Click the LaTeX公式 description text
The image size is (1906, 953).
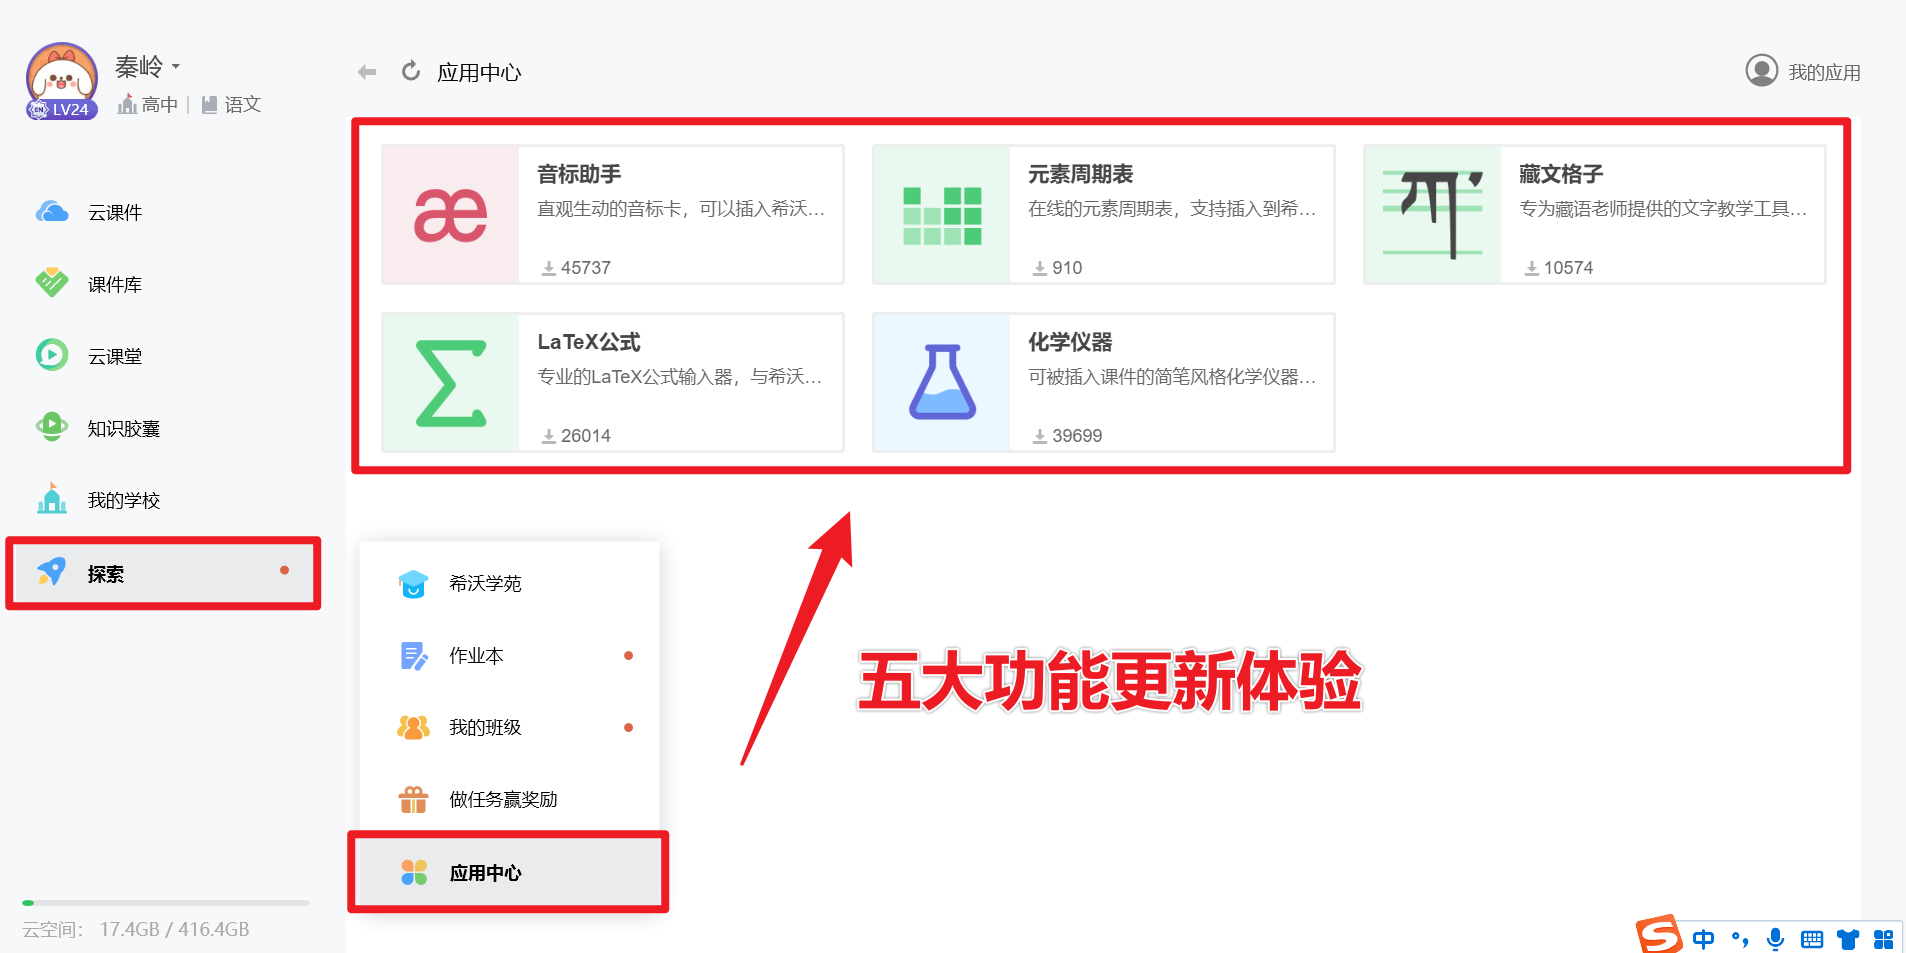[680, 376]
